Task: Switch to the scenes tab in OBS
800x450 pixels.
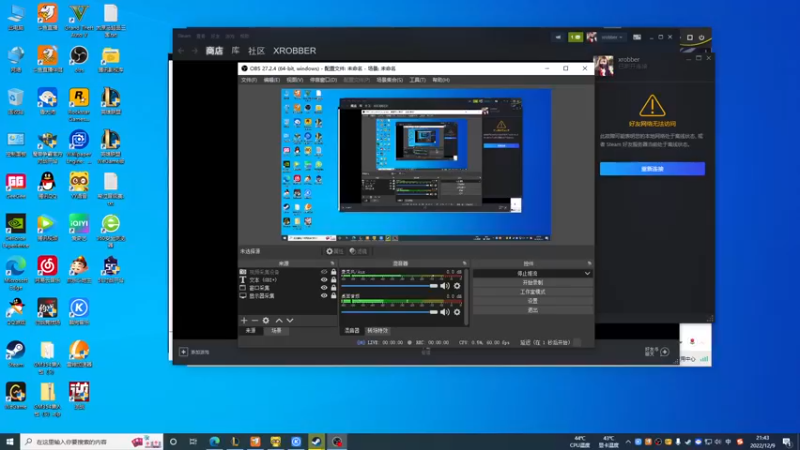Action: pos(276,331)
